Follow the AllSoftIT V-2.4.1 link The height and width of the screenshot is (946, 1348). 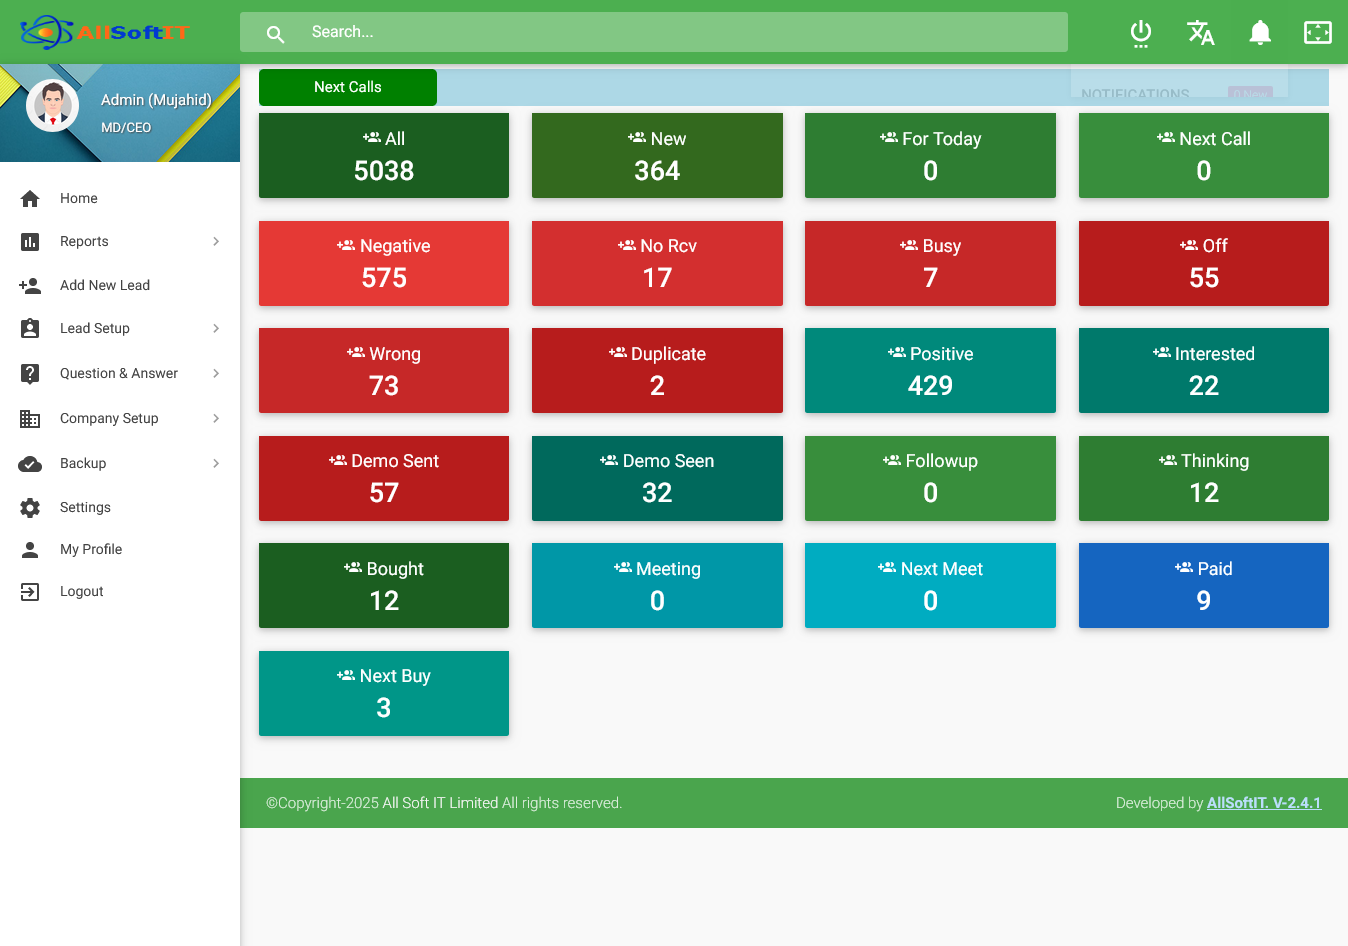pos(1263,803)
